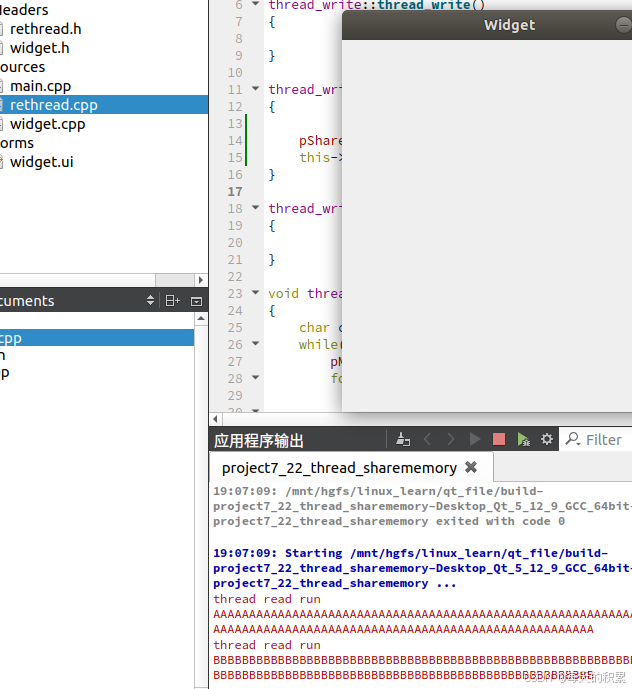Collapse code fold at line 23
Viewport: 632px width, 689px height.
pyautogui.click(x=256, y=293)
